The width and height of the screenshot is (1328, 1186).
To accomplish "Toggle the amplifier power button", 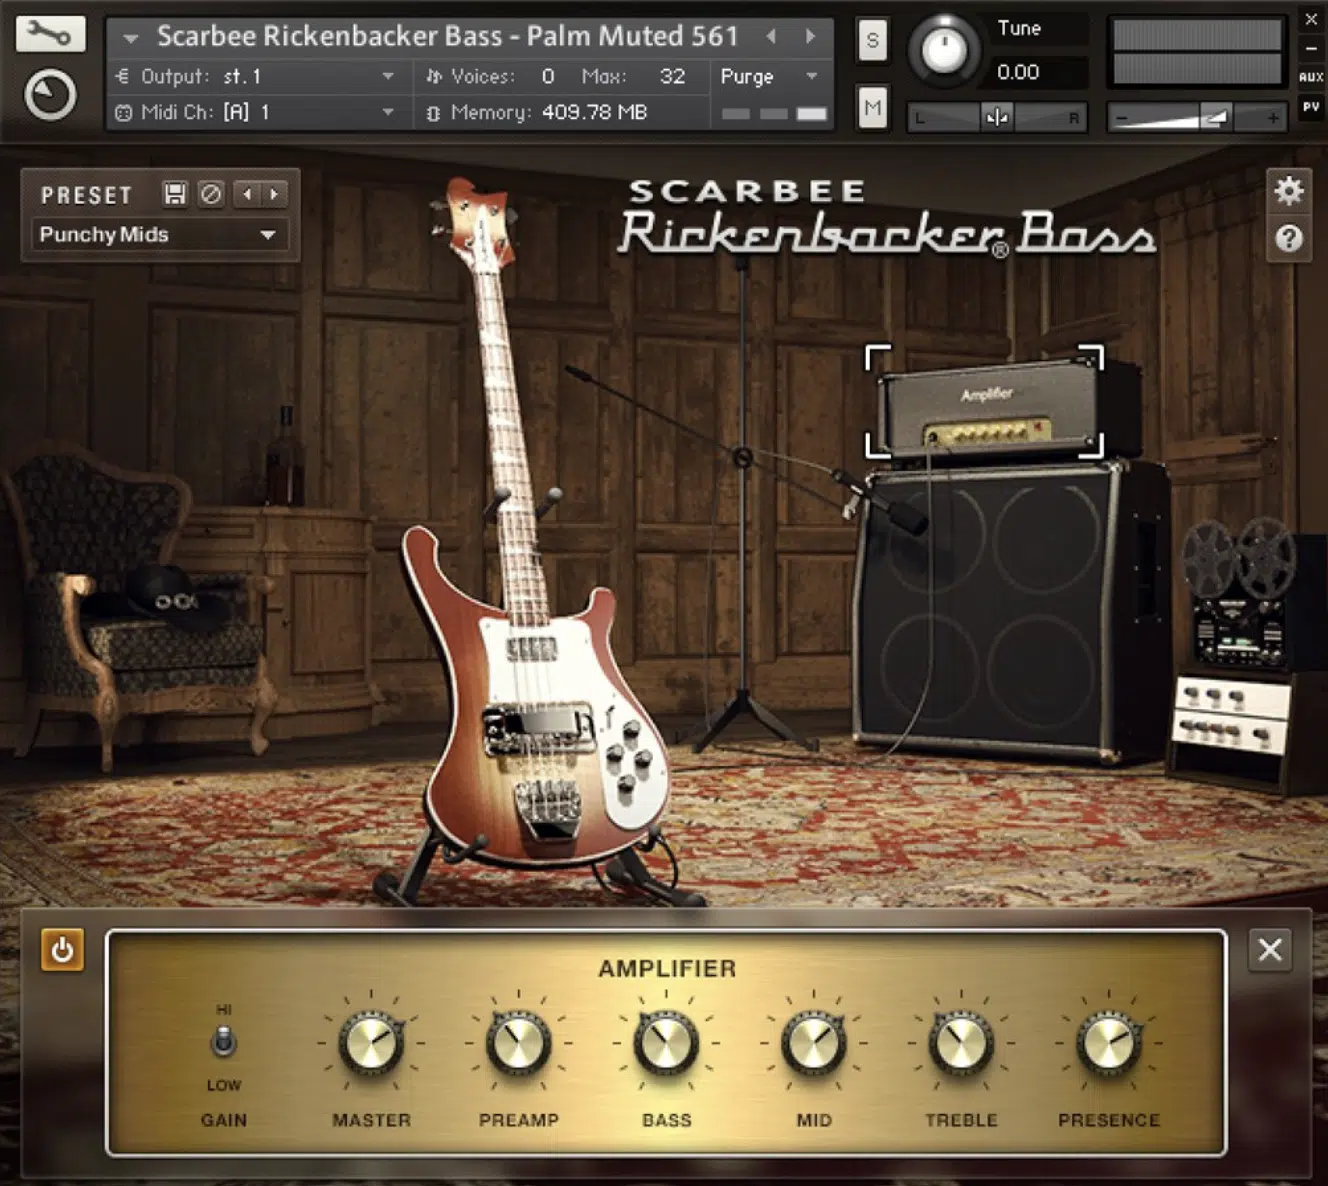I will point(62,950).
